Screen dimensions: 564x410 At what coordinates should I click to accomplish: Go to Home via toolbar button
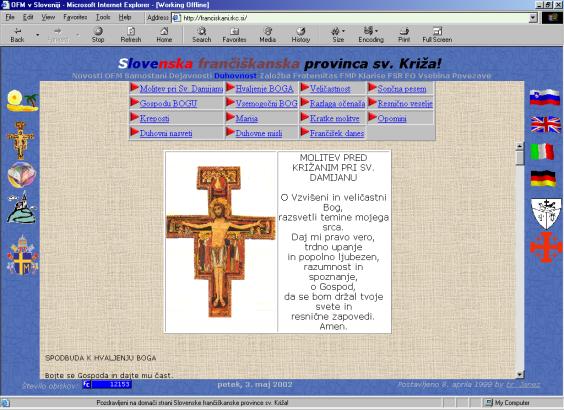(164, 35)
